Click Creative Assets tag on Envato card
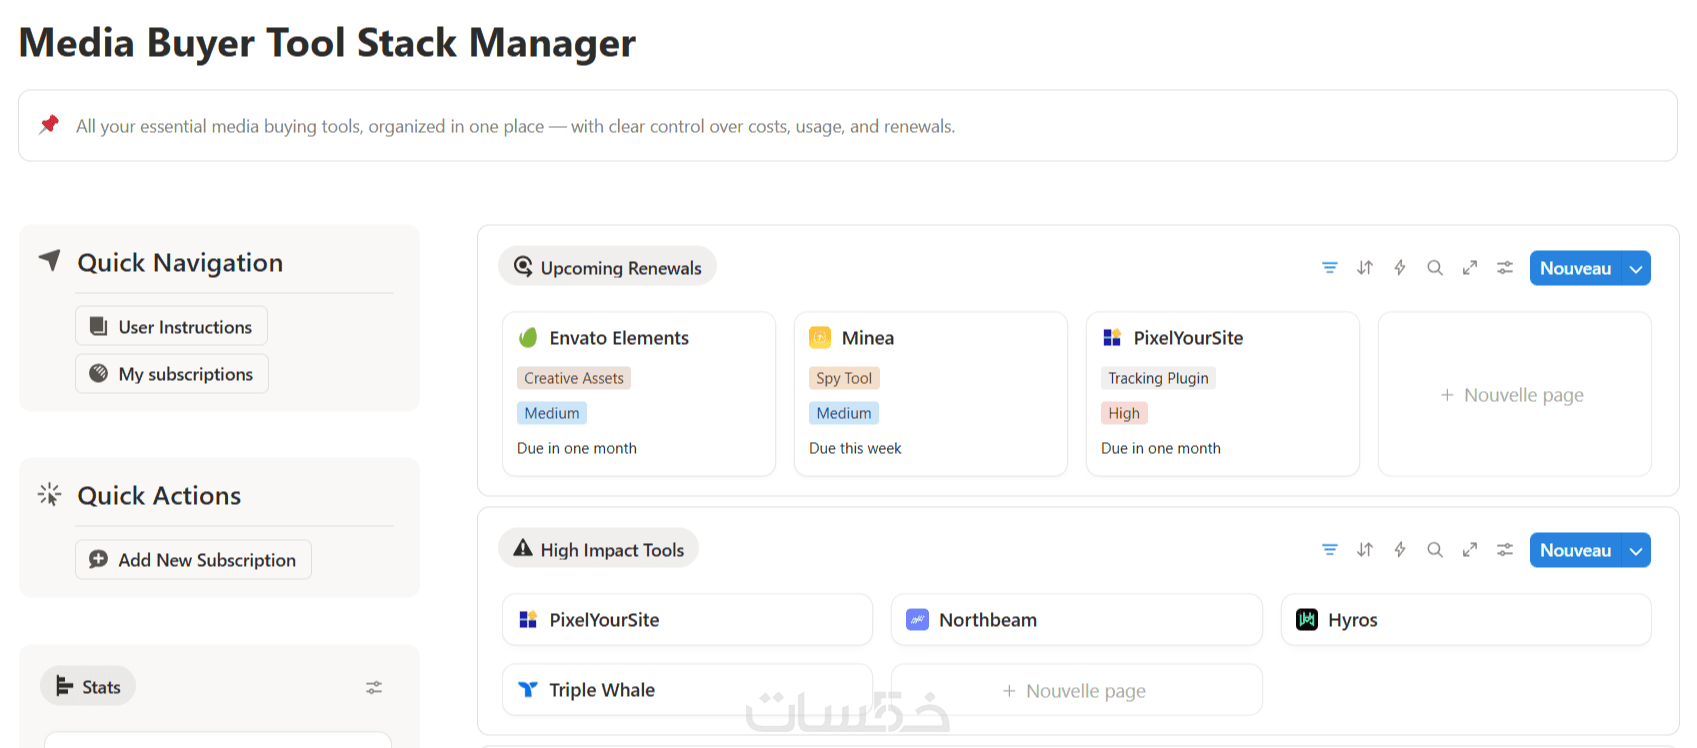Viewport: 1697px width, 748px height. click(574, 378)
